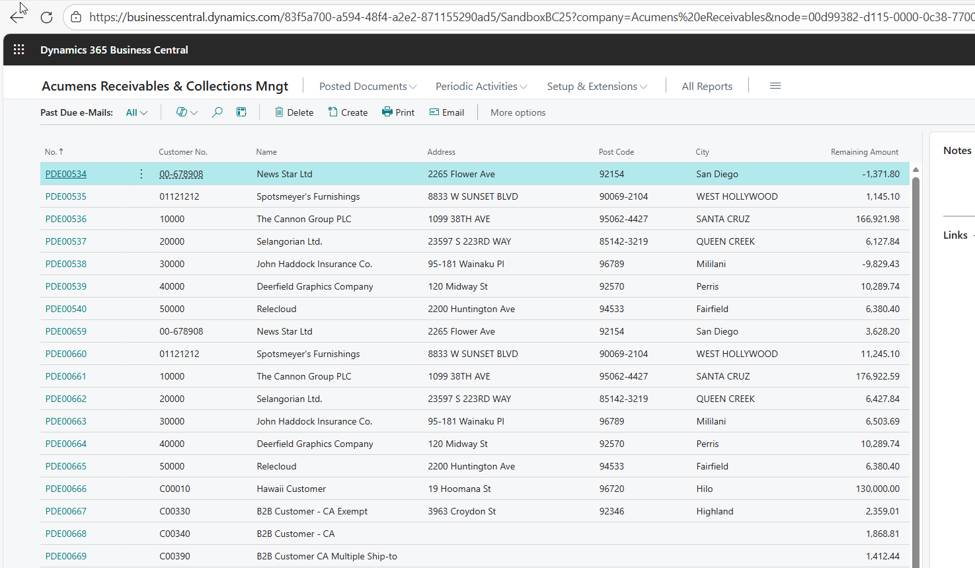This screenshot has width=975, height=568.
Task: Sort by Name column header
Action: [x=266, y=152]
